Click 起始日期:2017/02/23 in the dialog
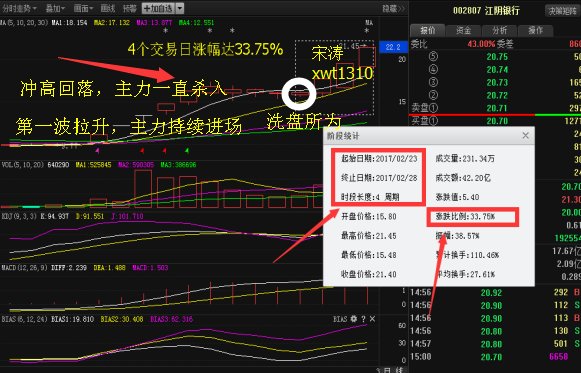Viewport: 581px width, 373px height. pyautogui.click(x=379, y=159)
